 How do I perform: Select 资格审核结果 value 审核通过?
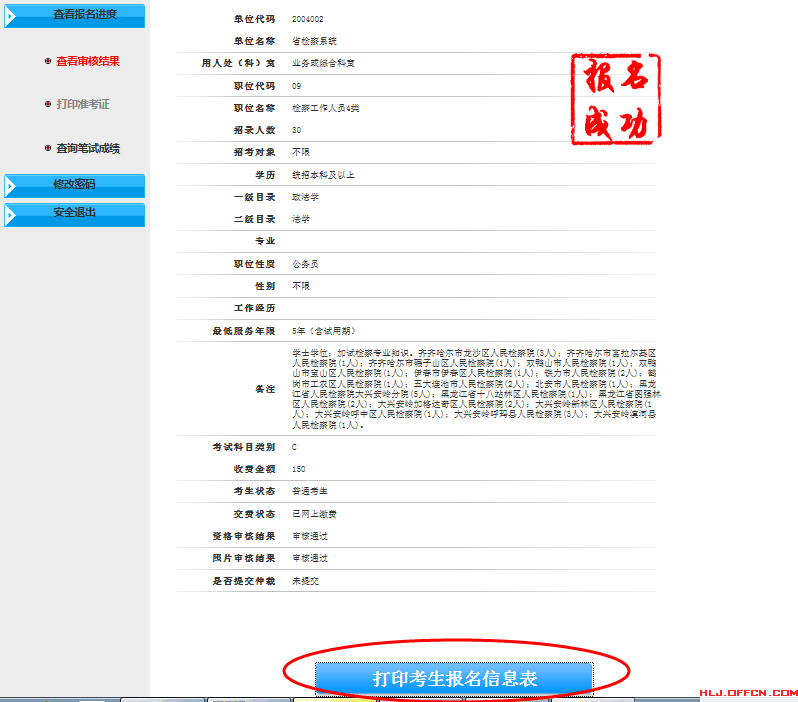point(309,536)
